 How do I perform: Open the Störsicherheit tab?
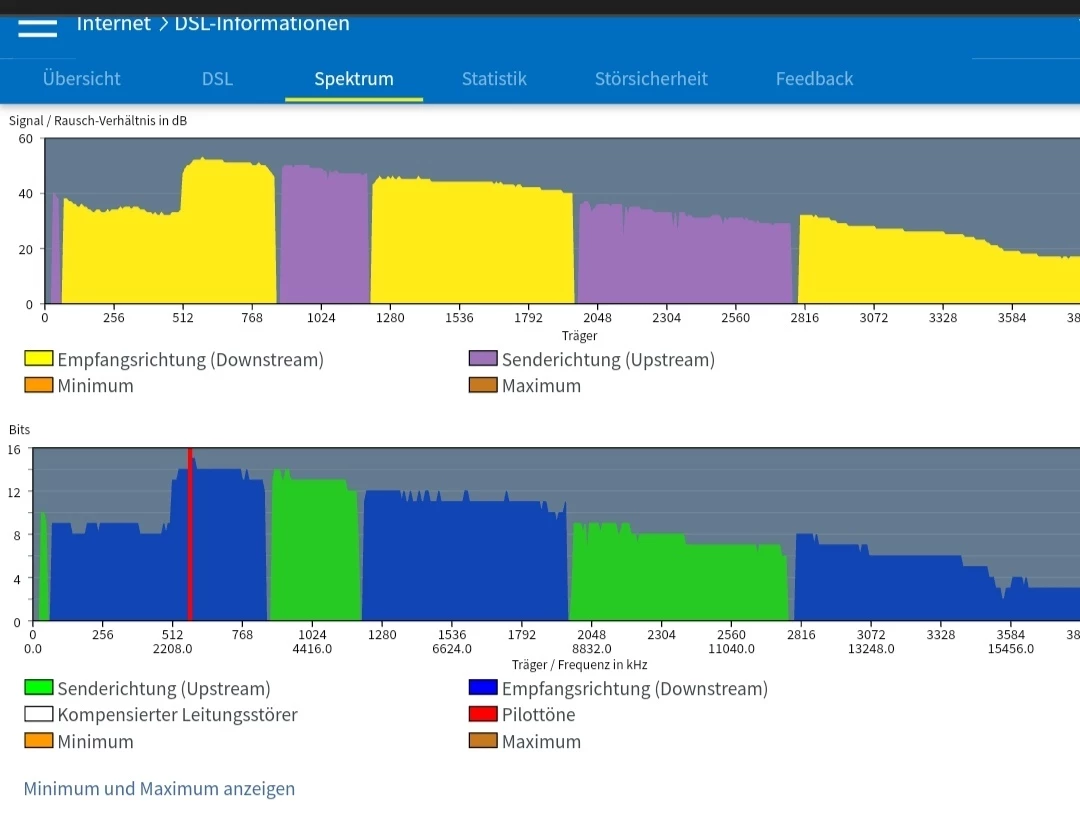click(x=651, y=79)
